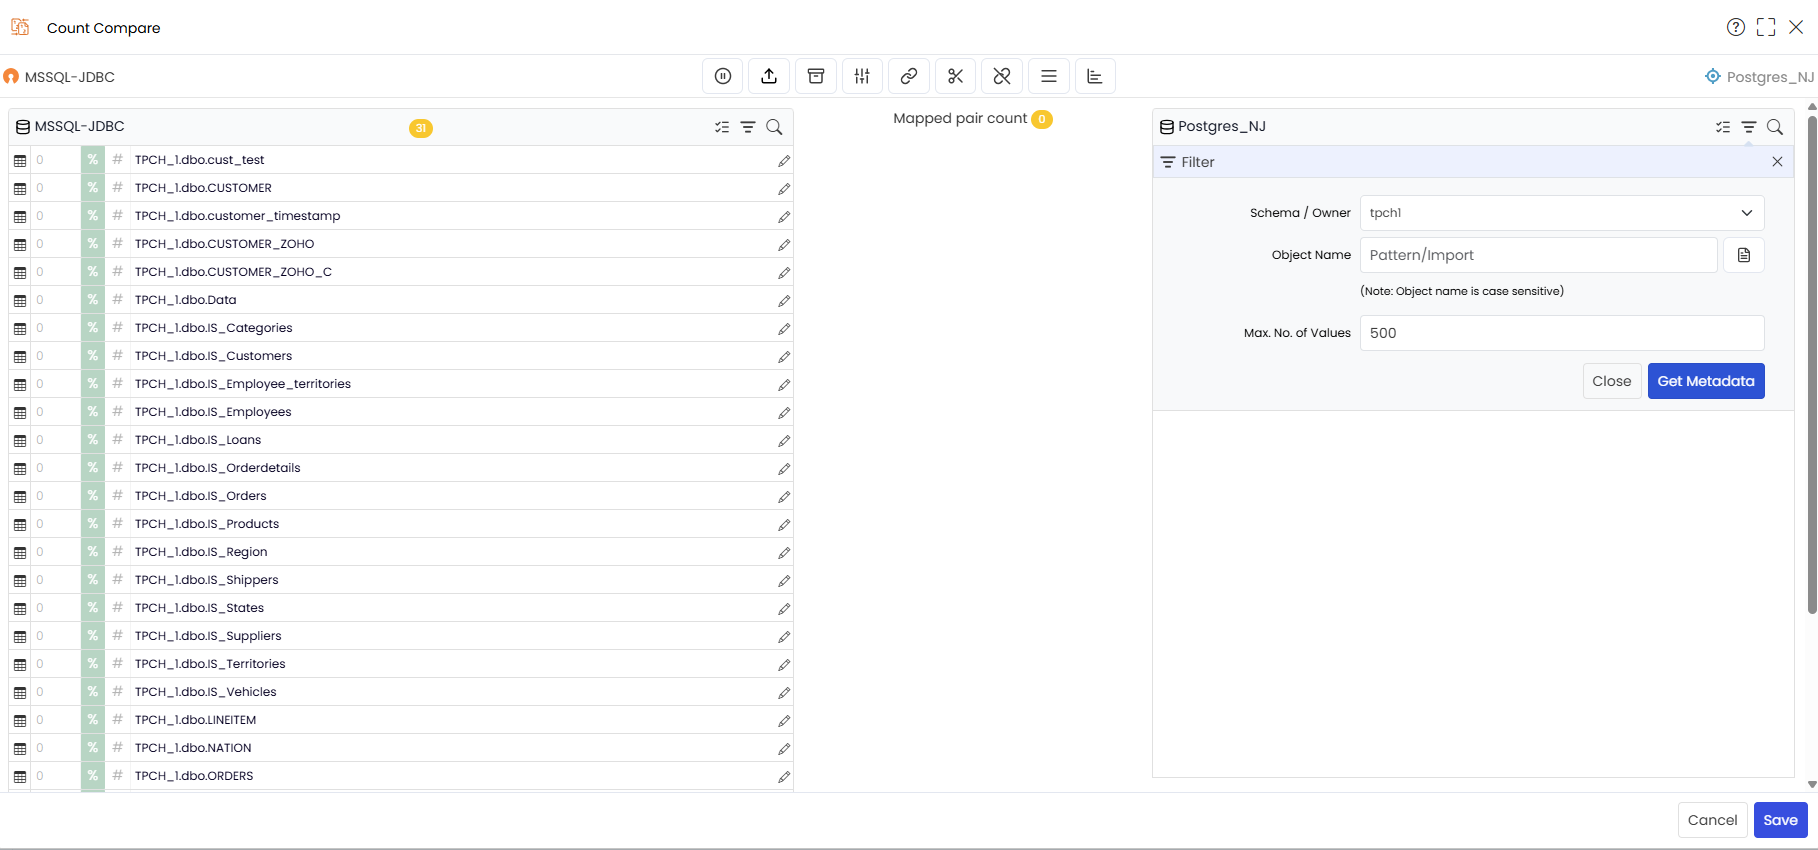1818x850 pixels.
Task: Open filter in MSSQL-JDBC panel header
Action: (x=748, y=127)
